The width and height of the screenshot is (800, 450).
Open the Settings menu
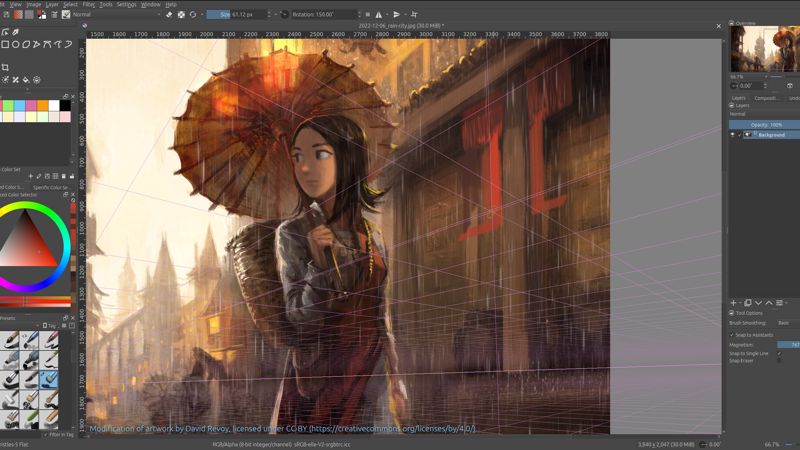(x=127, y=5)
